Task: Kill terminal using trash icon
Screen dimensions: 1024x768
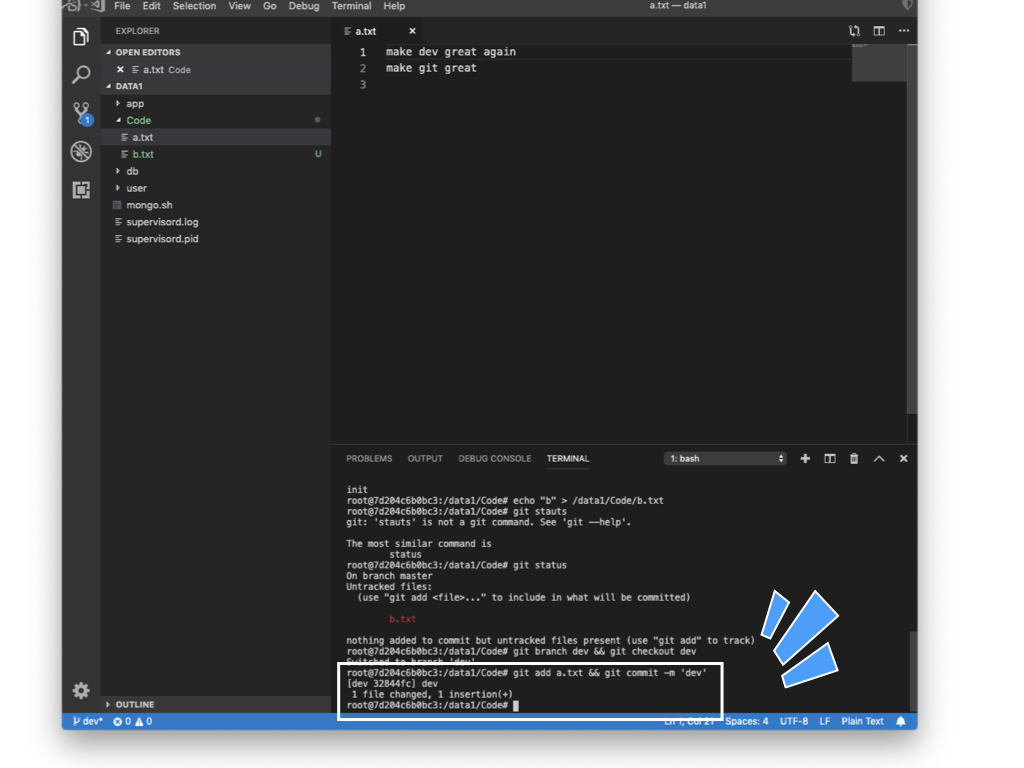Action: coord(854,458)
